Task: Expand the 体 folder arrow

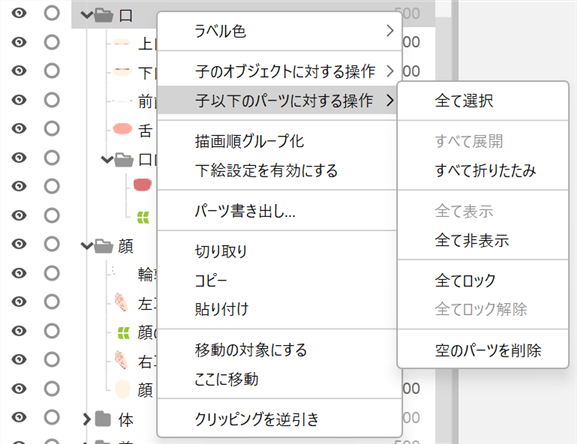Action: pyautogui.click(x=86, y=419)
